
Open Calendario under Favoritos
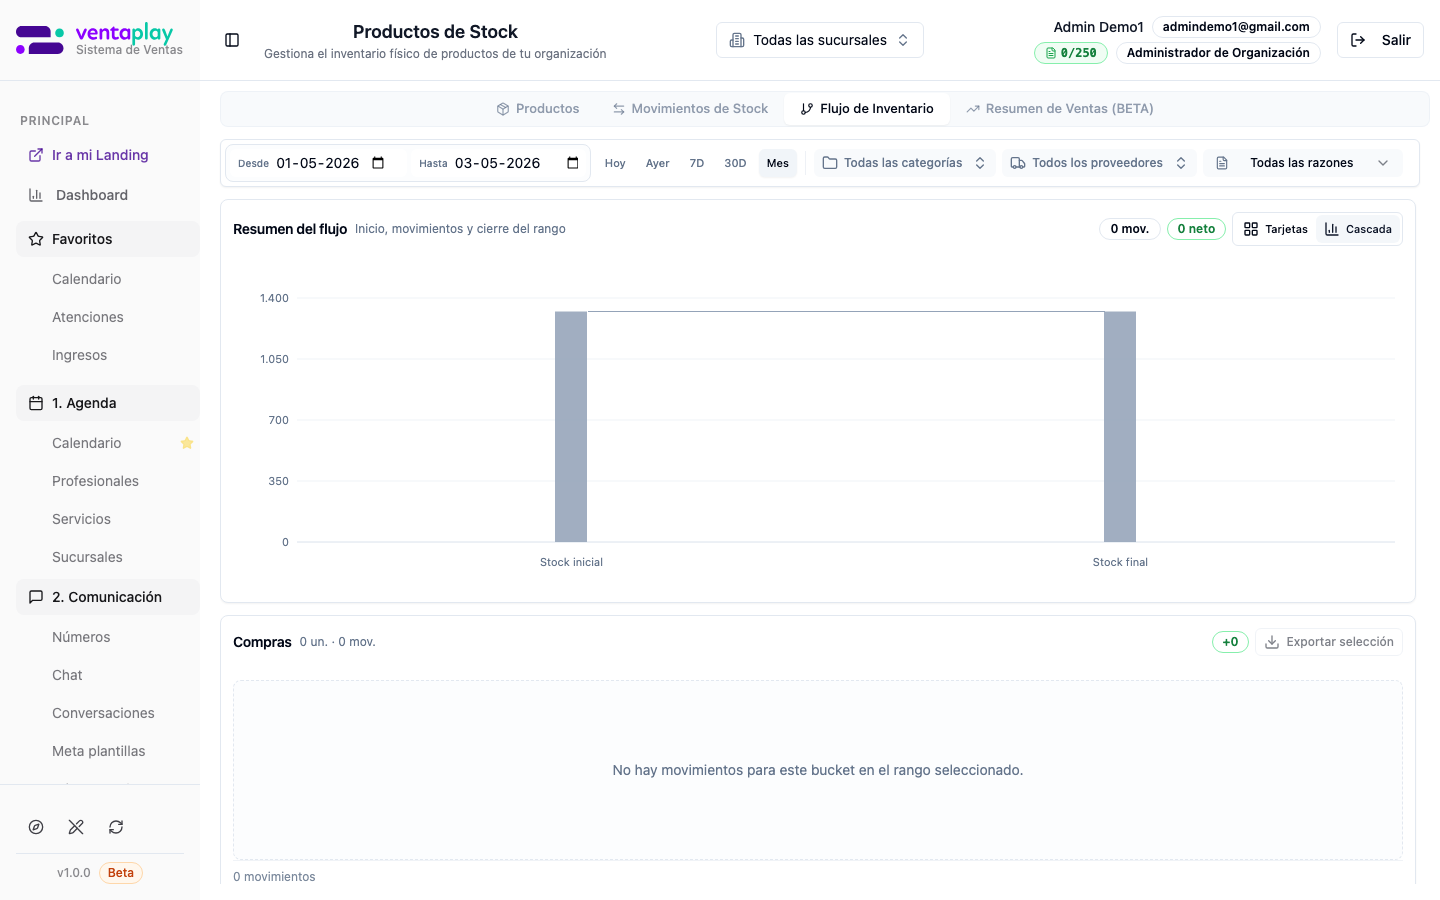click(x=87, y=279)
